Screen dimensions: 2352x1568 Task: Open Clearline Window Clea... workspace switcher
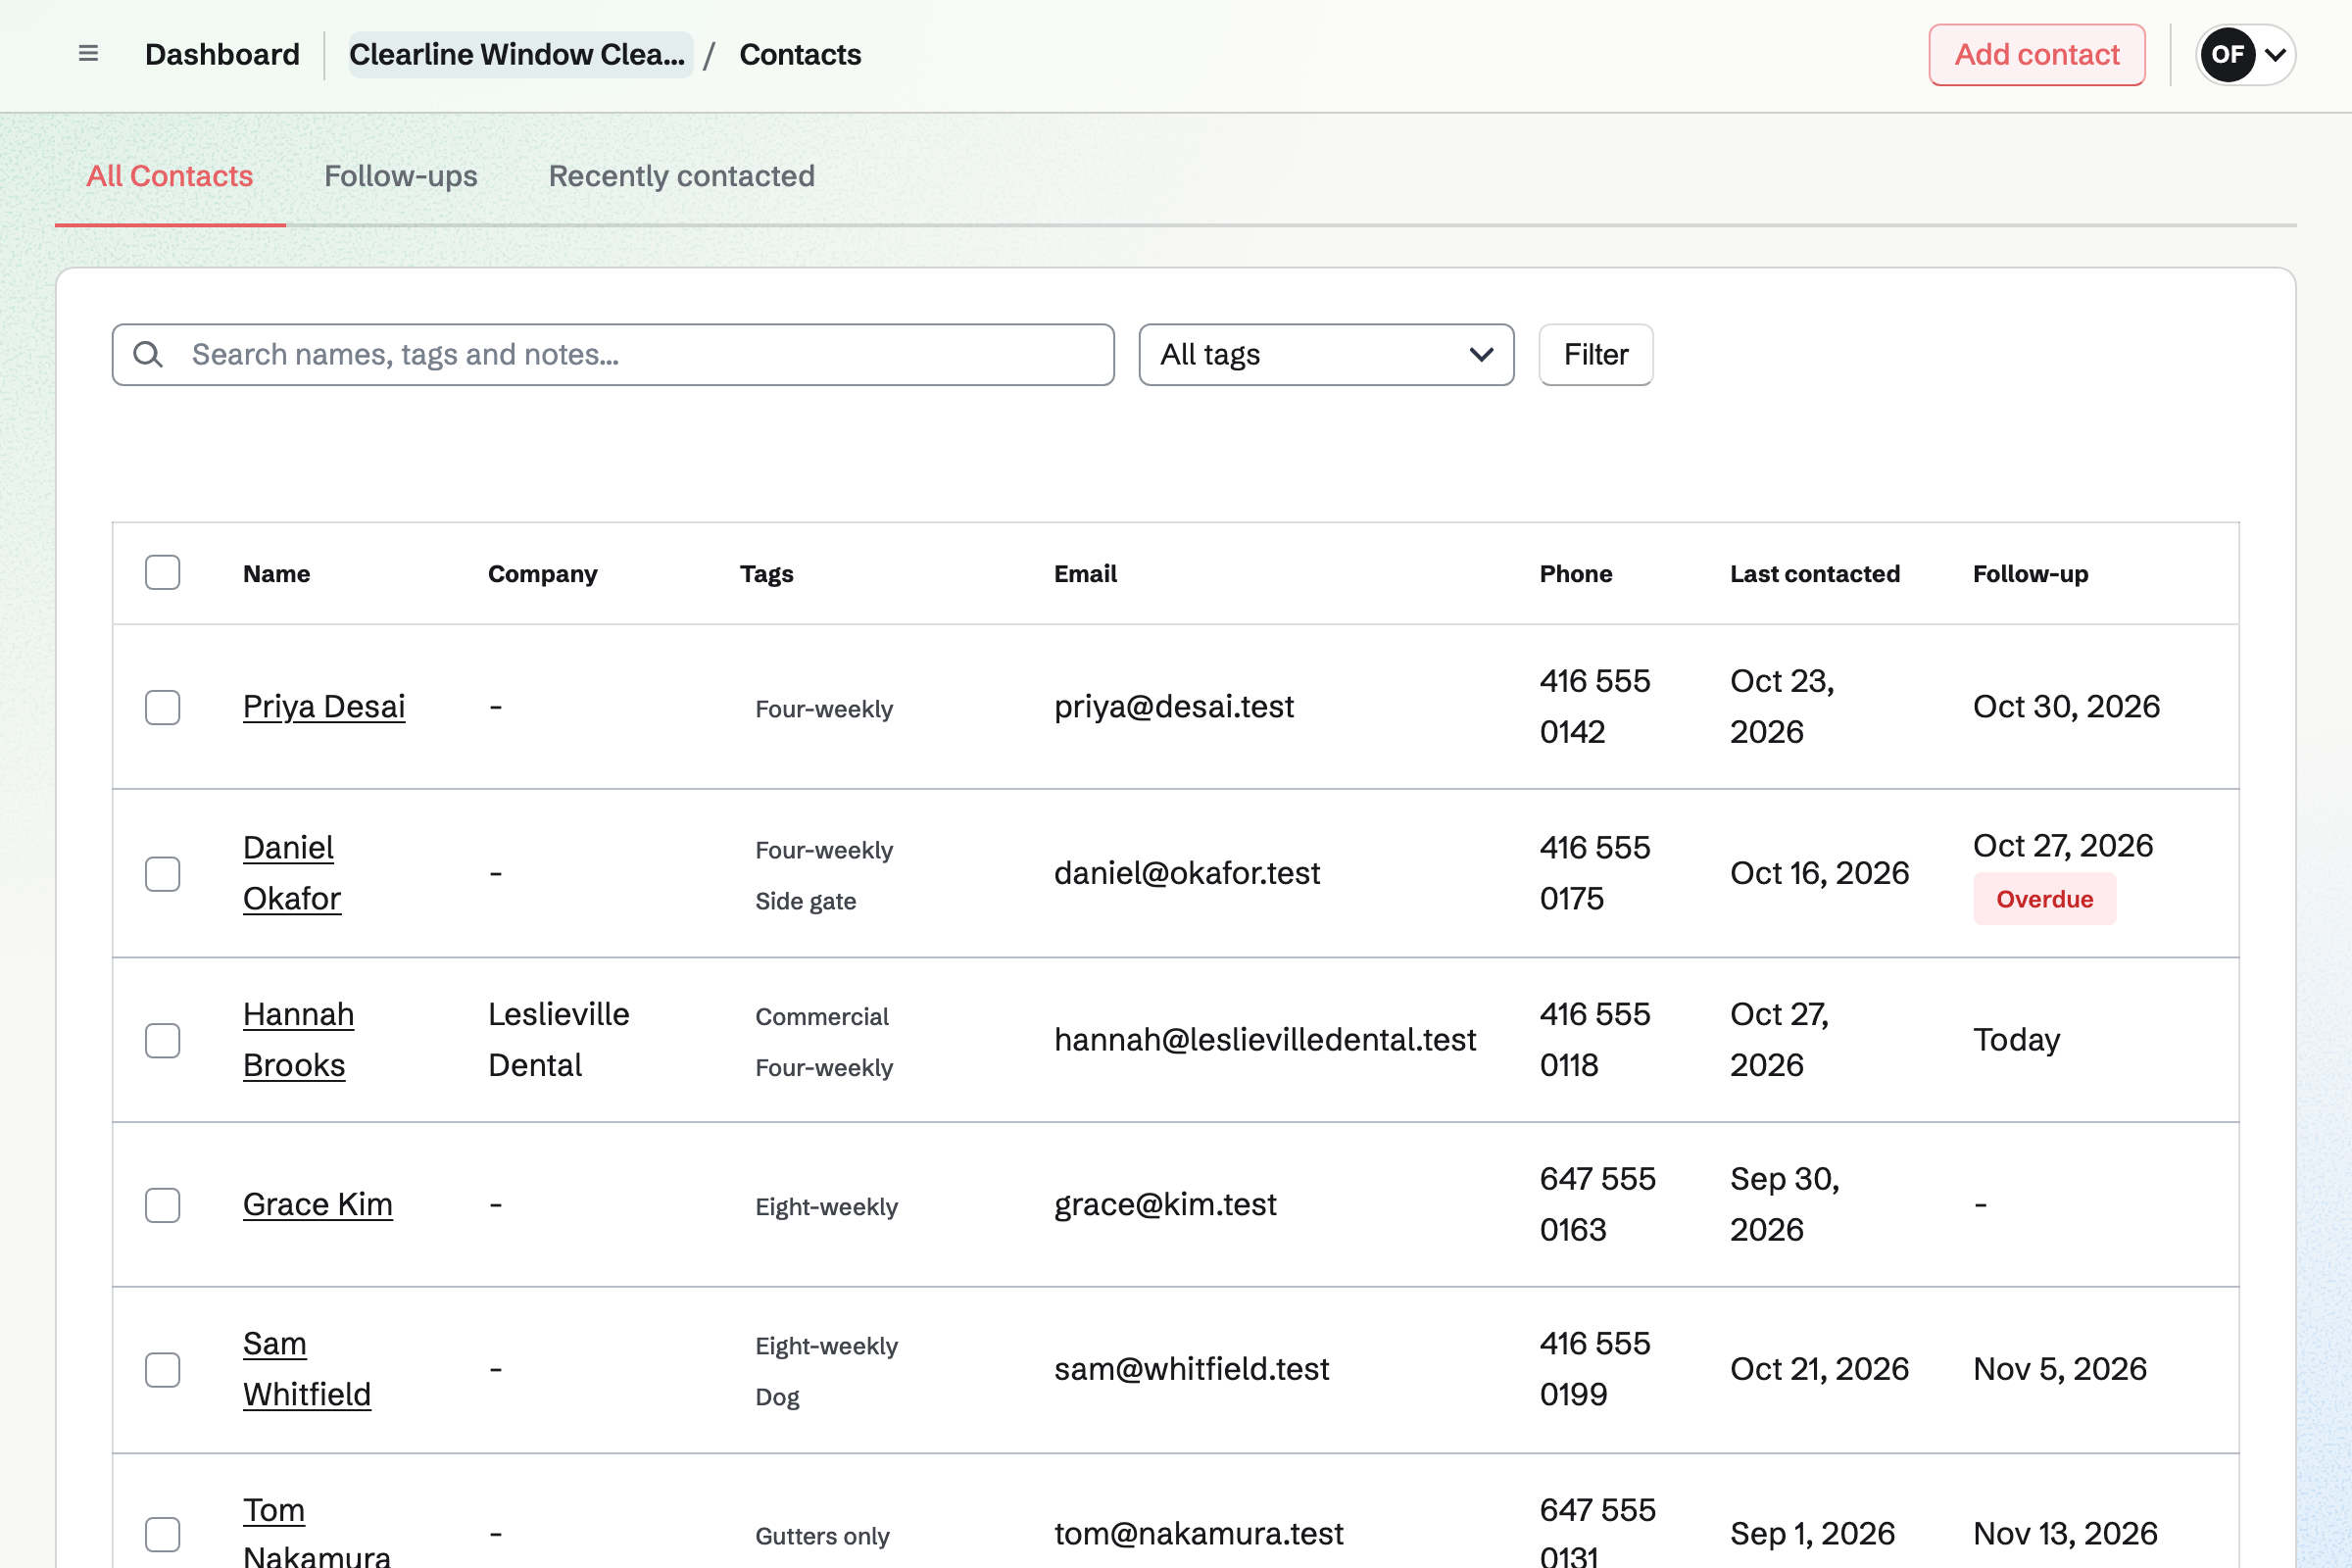tap(520, 54)
